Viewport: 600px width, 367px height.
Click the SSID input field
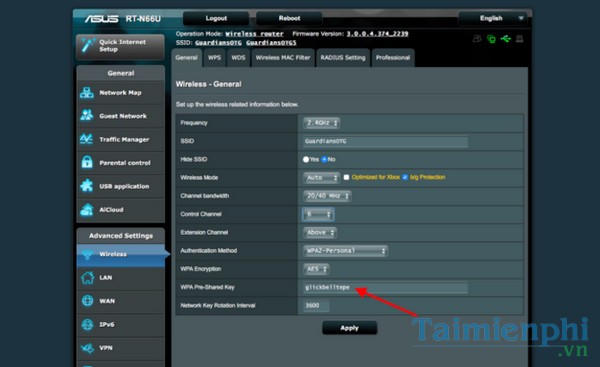coord(385,142)
